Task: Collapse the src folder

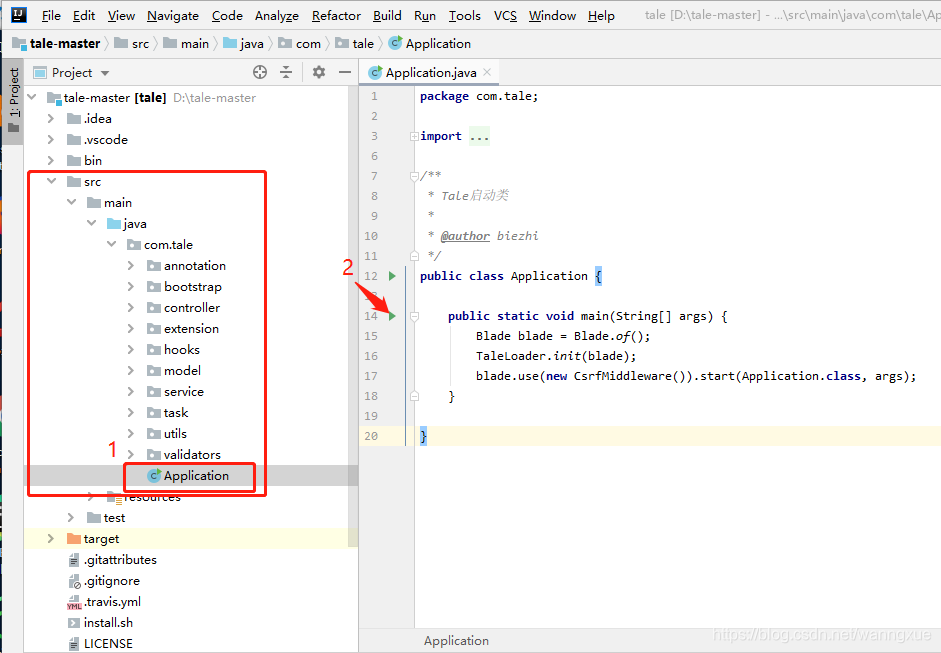Action: 52,181
